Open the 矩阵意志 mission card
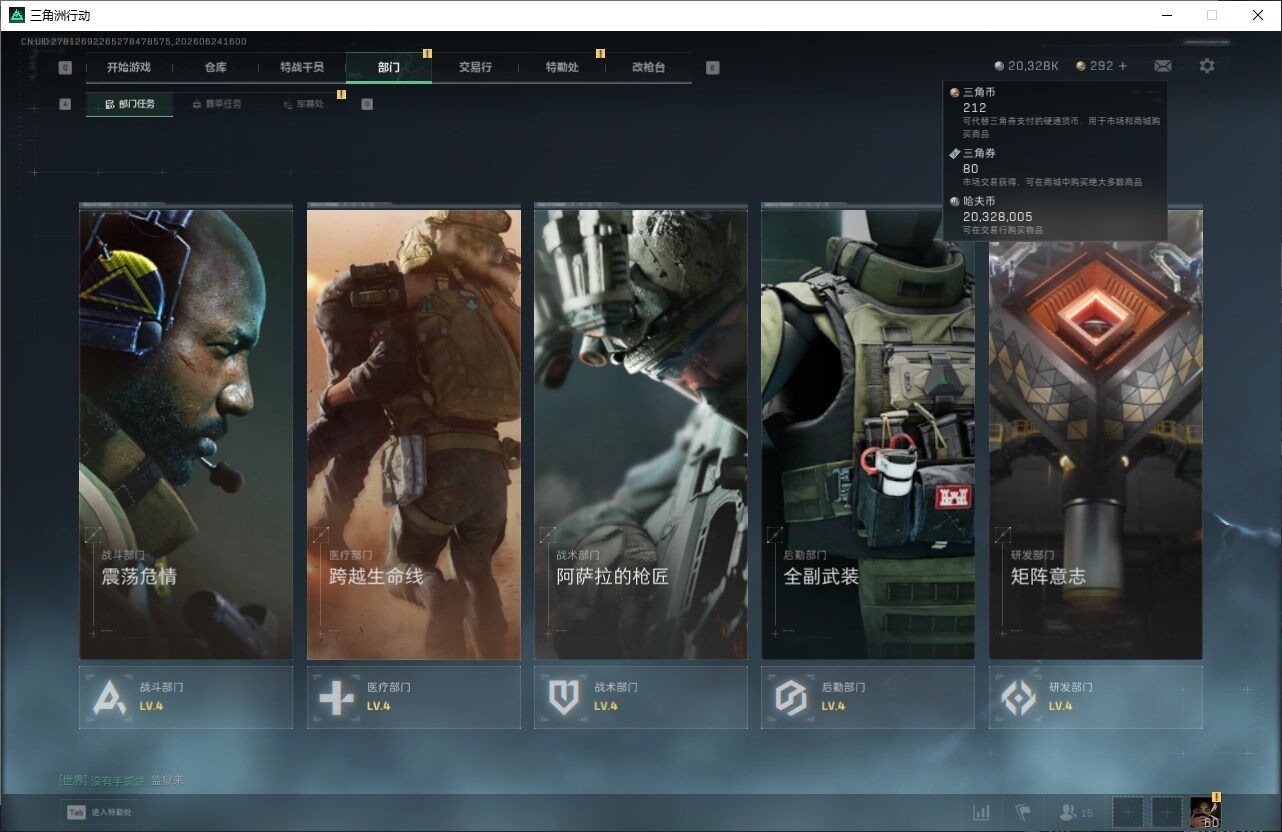This screenshot has height=832, width=1282. click(x=1096, y=433)
